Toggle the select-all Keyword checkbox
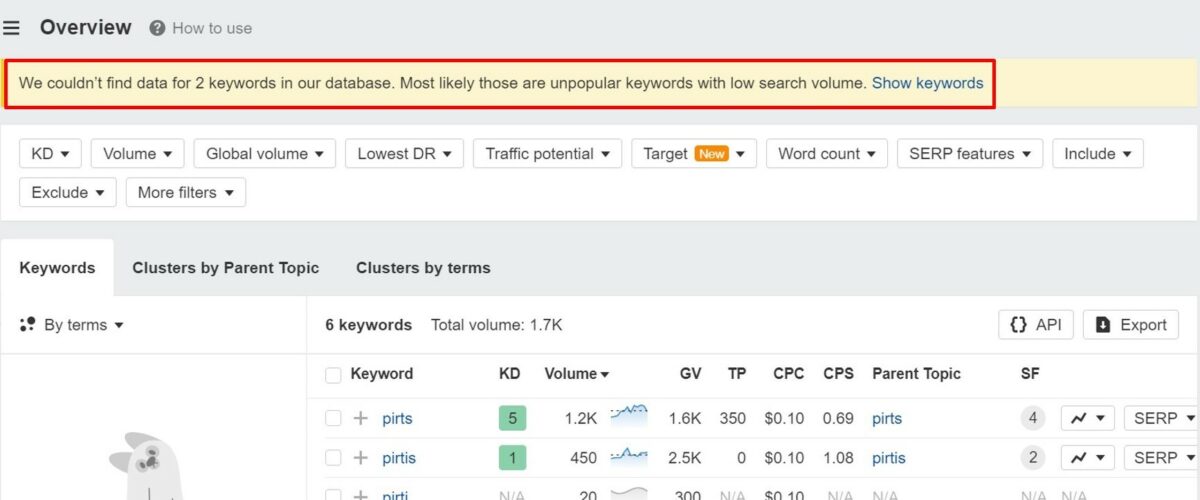Screen dimensions: 1200x500 coord(333,375)
